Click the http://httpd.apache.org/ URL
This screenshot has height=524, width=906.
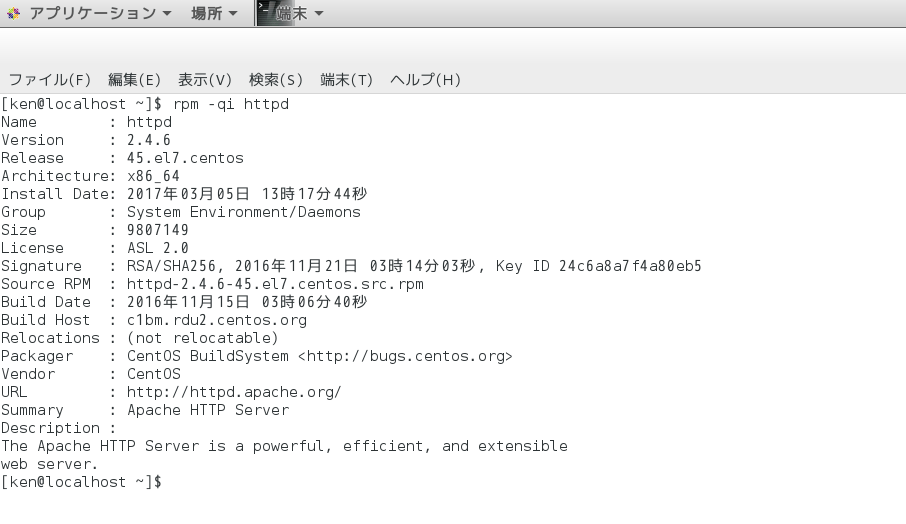click(234, 392)
